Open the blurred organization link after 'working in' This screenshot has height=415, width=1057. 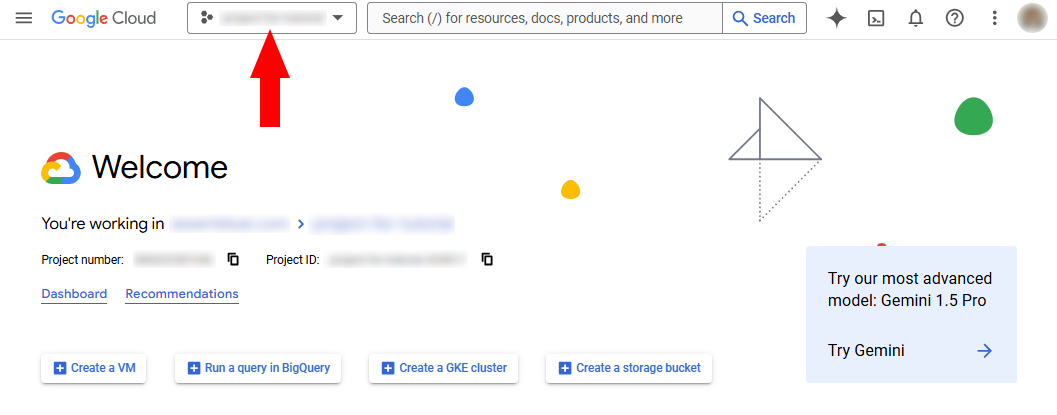[x=230, y=224]
